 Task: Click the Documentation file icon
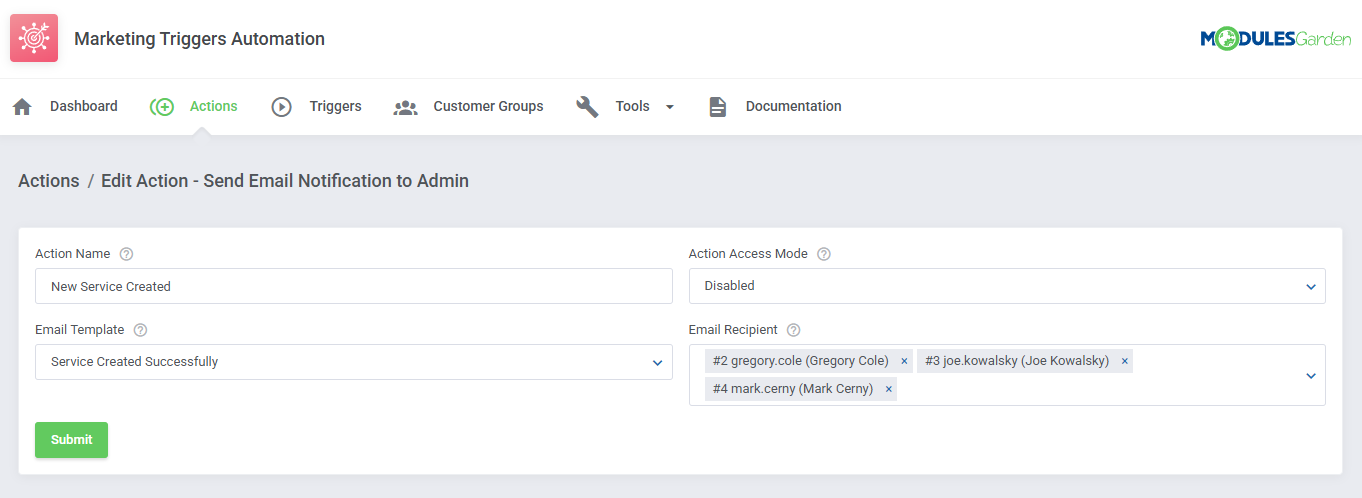tap(717, 107)
